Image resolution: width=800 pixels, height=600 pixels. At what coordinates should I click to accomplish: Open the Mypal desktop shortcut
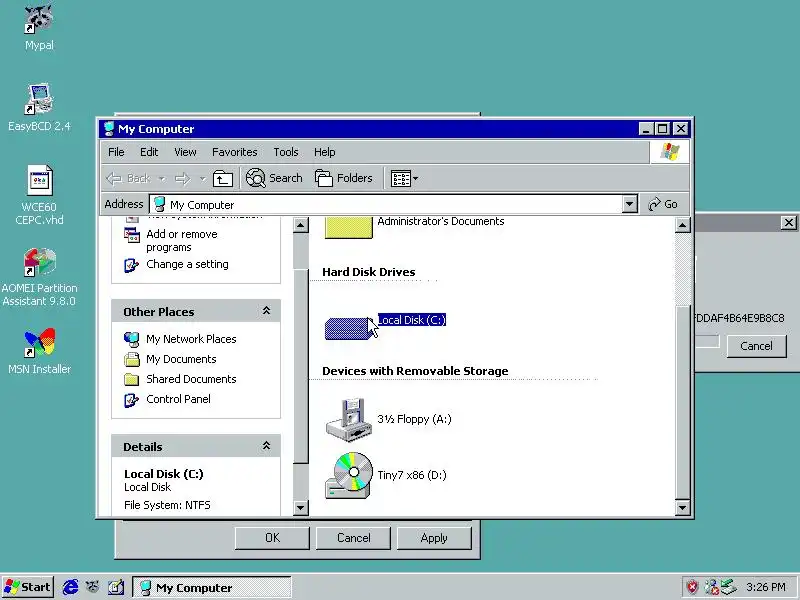39,27
